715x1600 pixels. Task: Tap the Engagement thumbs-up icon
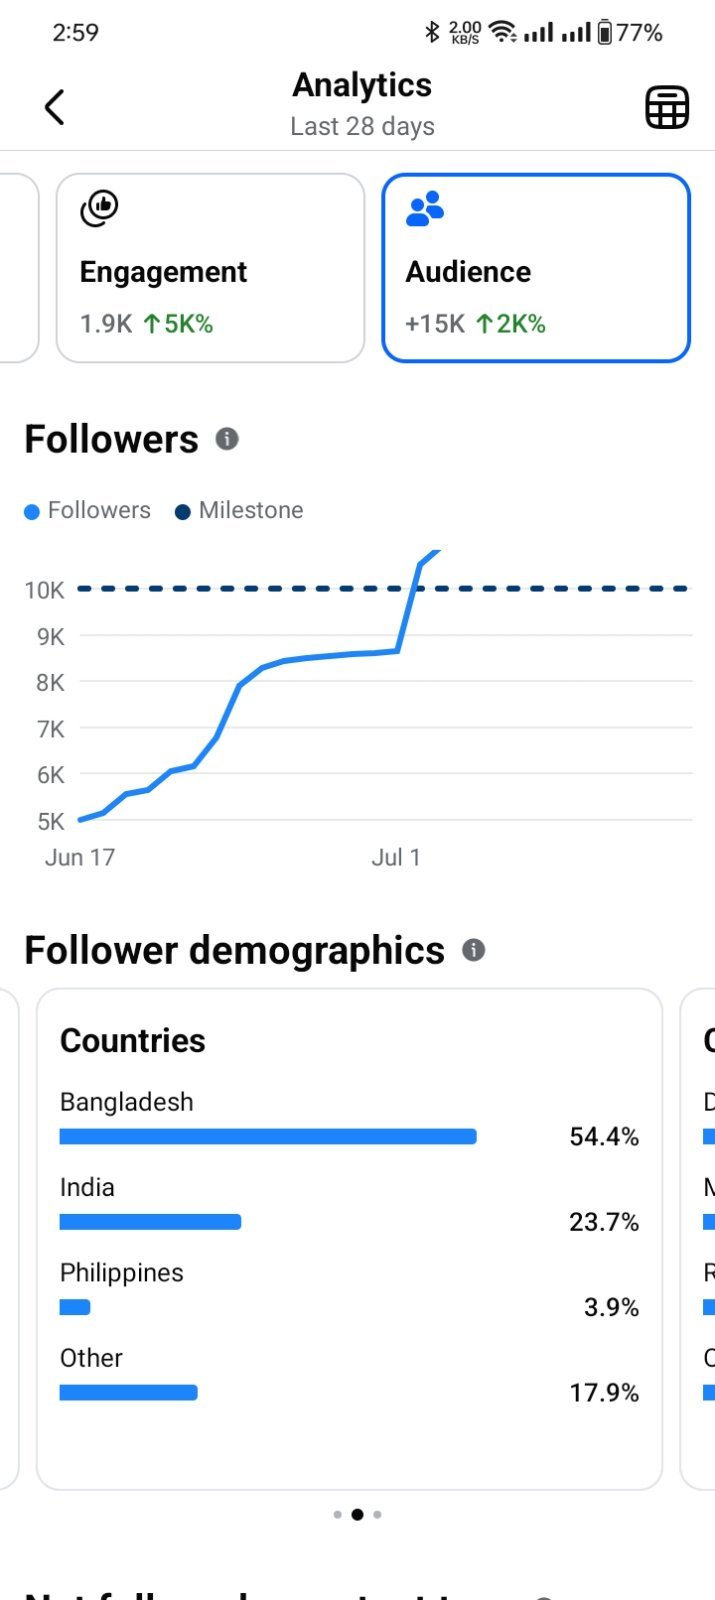[99, 208]
